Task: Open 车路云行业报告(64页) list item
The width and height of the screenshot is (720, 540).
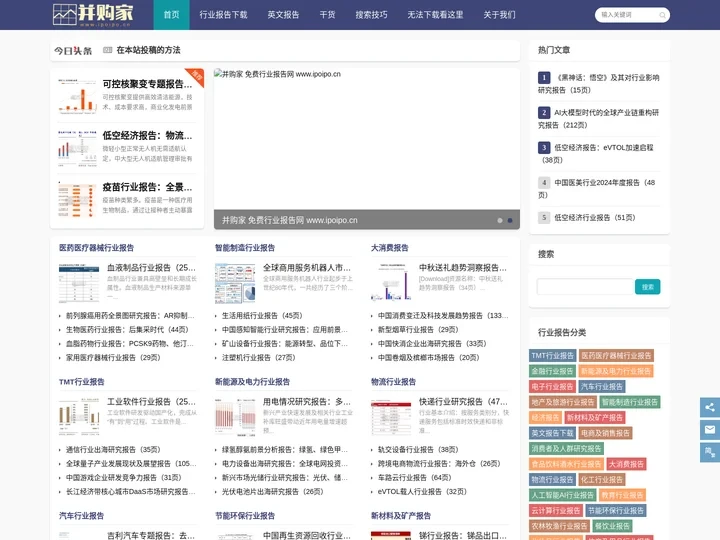Action: [x=415, y=478]
